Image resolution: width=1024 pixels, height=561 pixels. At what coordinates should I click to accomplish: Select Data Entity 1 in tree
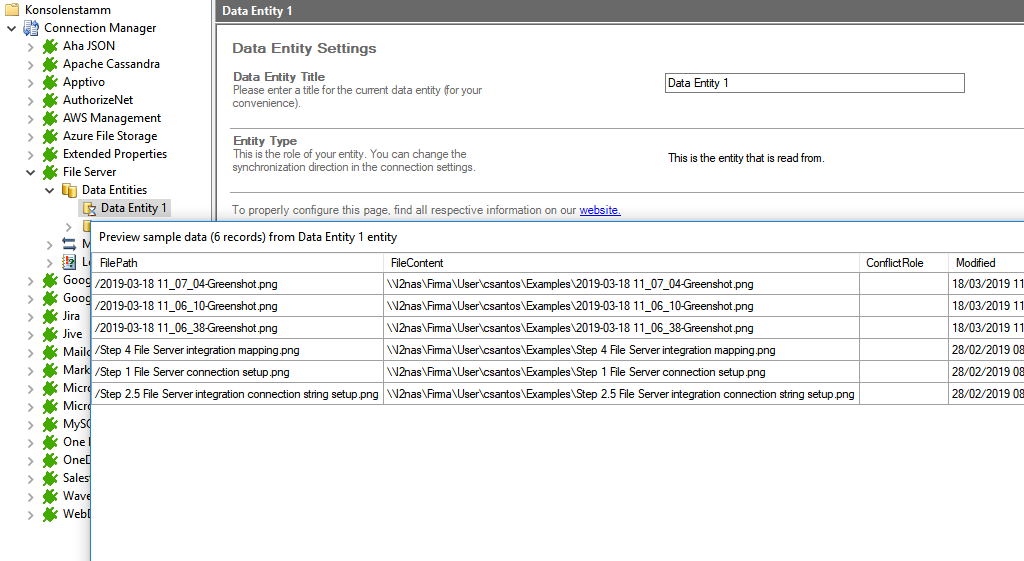point(134,208)
